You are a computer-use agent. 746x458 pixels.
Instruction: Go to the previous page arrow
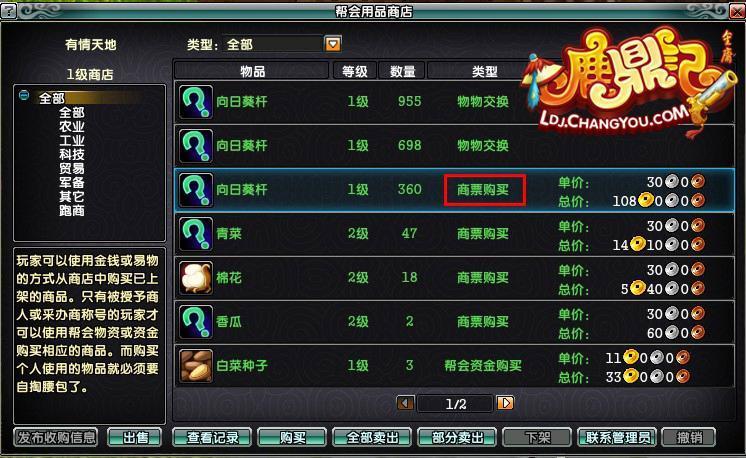tap(405, 403)
